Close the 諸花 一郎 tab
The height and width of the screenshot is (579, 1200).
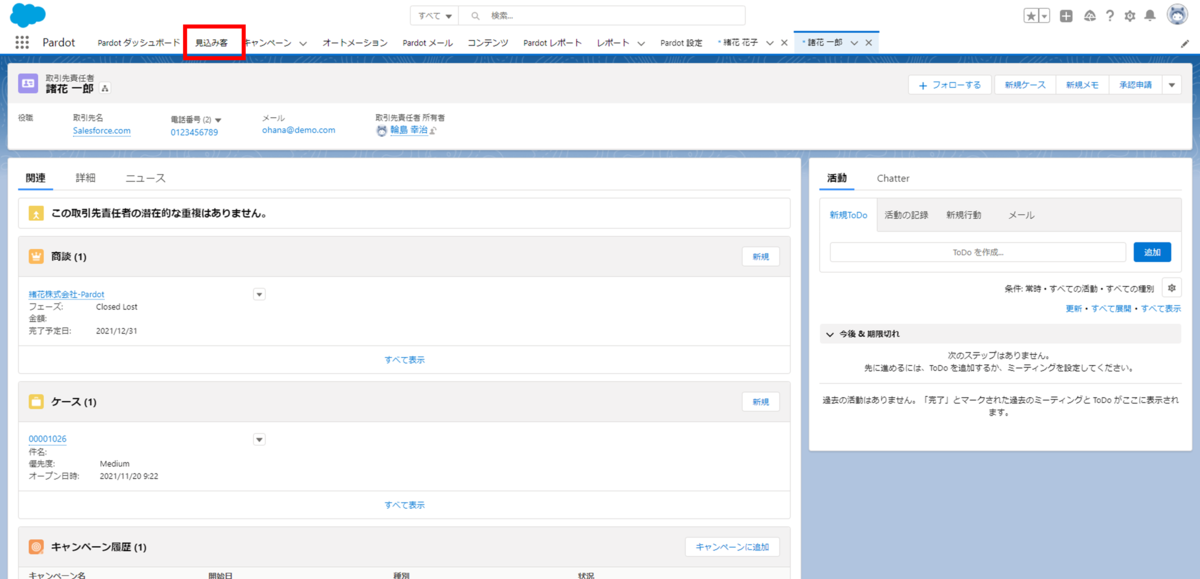(x=869, y=43)
